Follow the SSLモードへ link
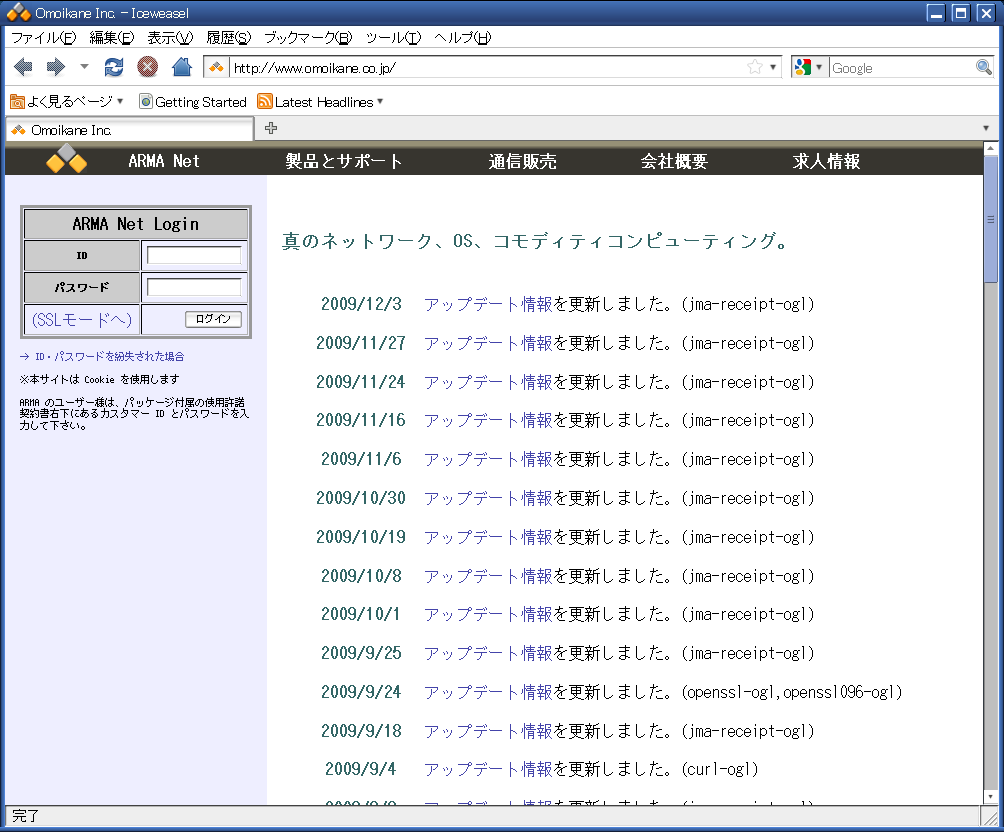The image size is (1004, 832). (82, 319)
